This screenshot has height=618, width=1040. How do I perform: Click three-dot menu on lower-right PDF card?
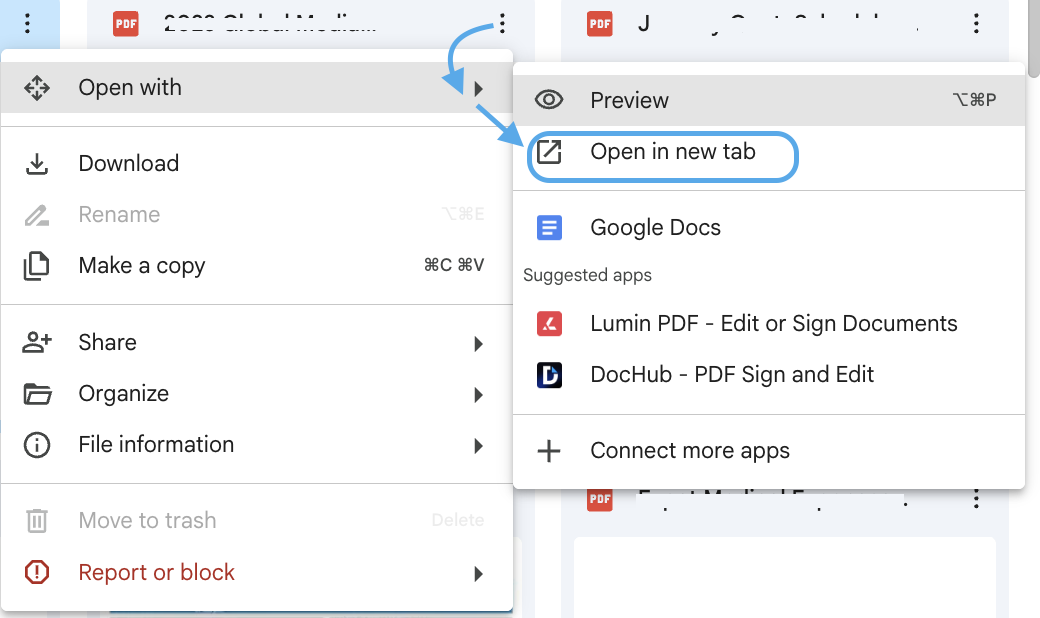point(976,499)
